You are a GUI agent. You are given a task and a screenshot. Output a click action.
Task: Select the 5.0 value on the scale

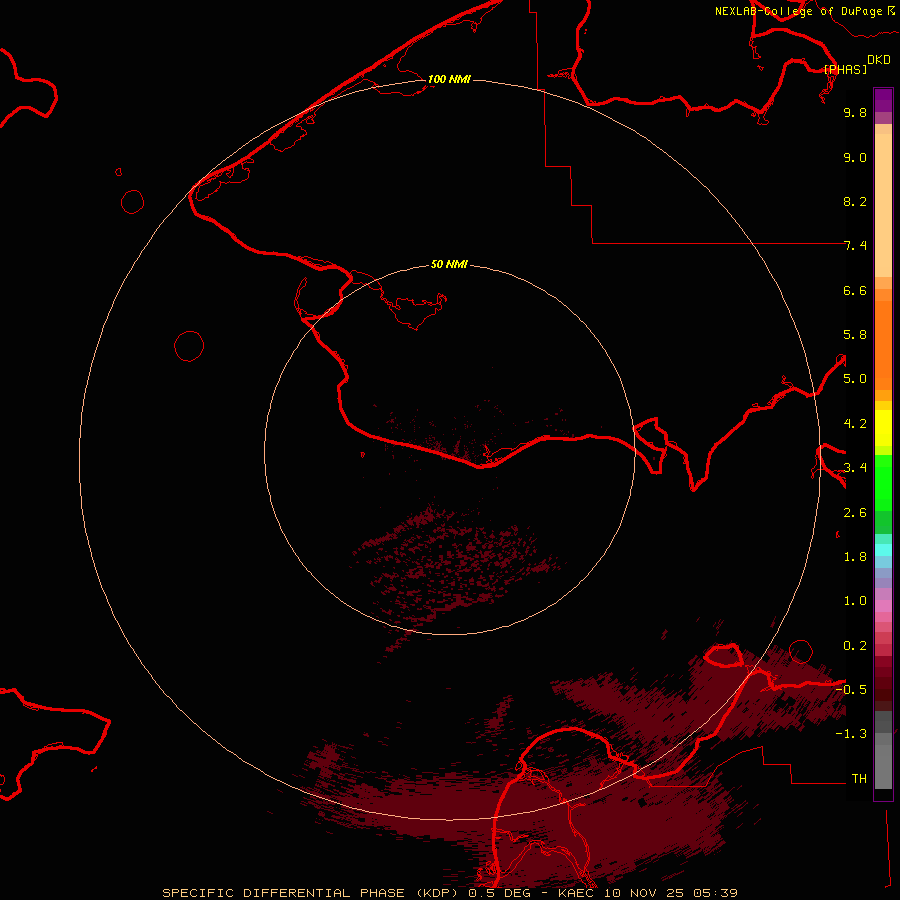click(x=855, y=379)
